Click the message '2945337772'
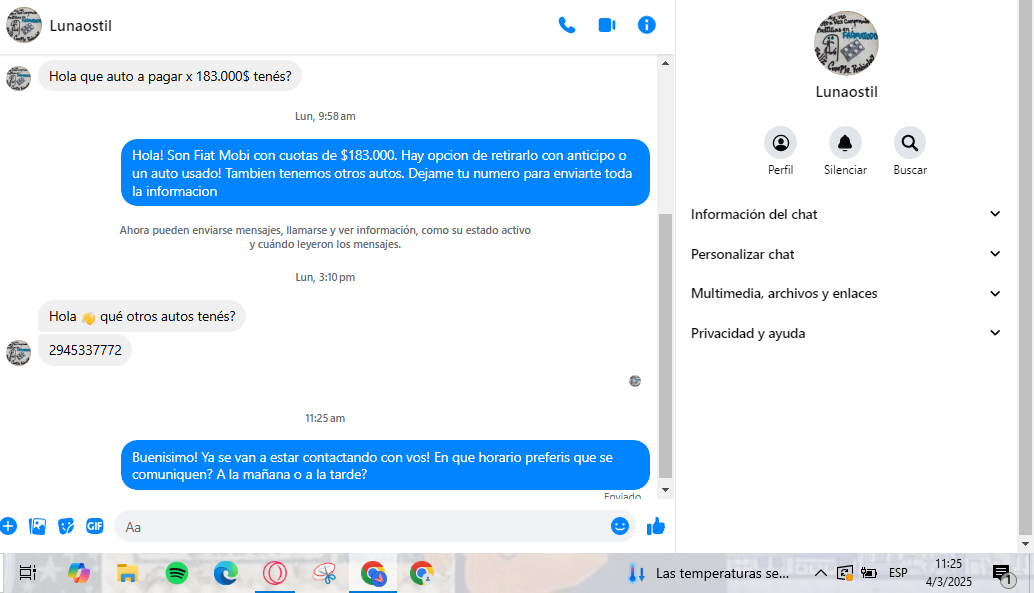Viewport: 1034px width, 593px height. [85, 350]
